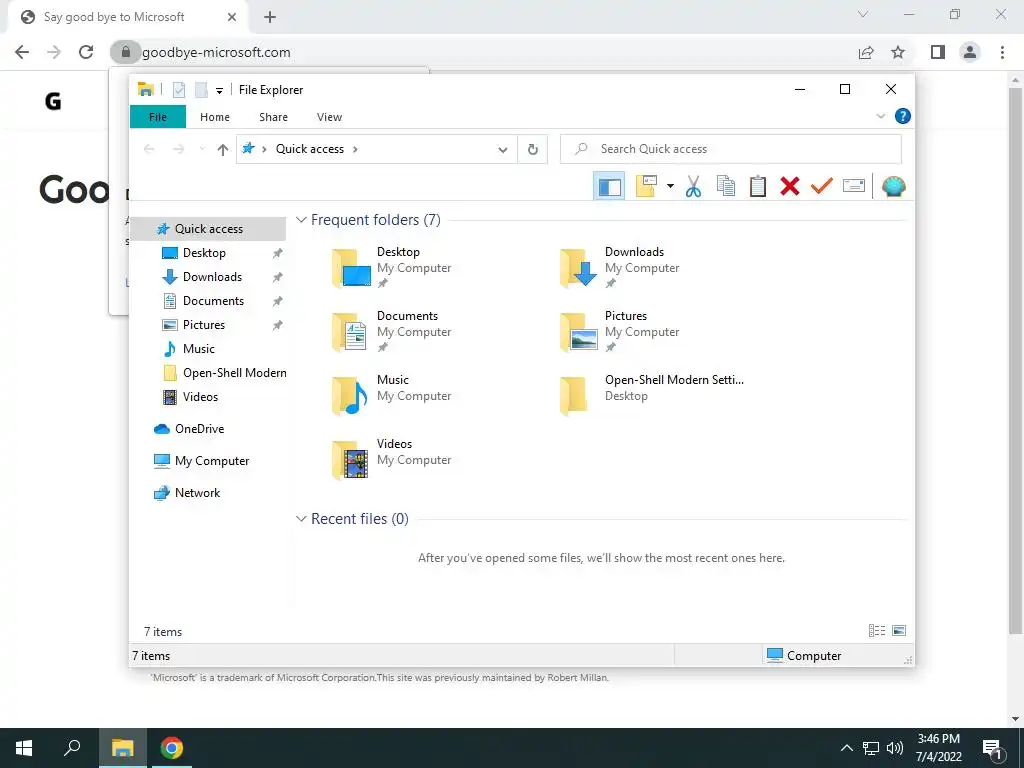Switch to Large icons view icon
Viewport: 1024px width, 768px height.
(899, 631)
